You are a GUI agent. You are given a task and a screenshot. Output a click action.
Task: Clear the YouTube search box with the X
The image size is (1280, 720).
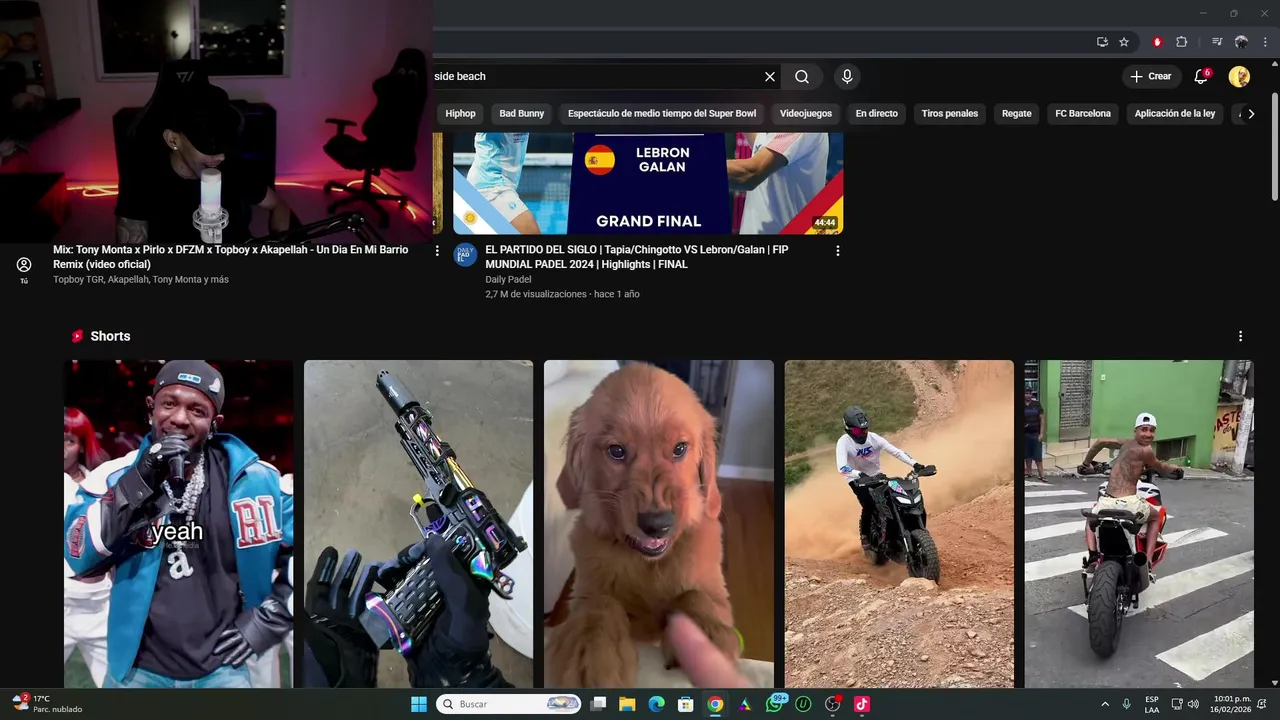click(770, 77)
